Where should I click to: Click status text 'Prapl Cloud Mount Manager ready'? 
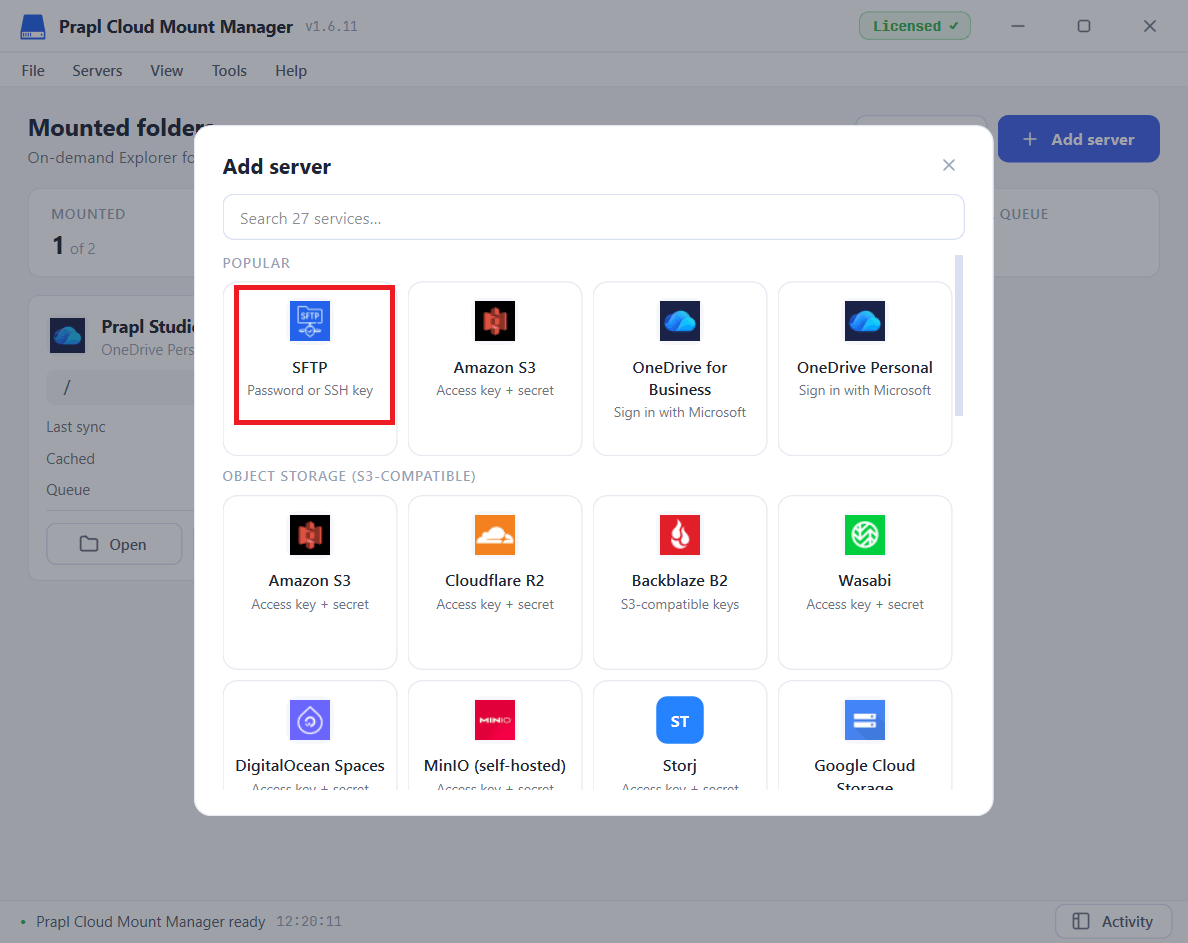click(151, 921)
